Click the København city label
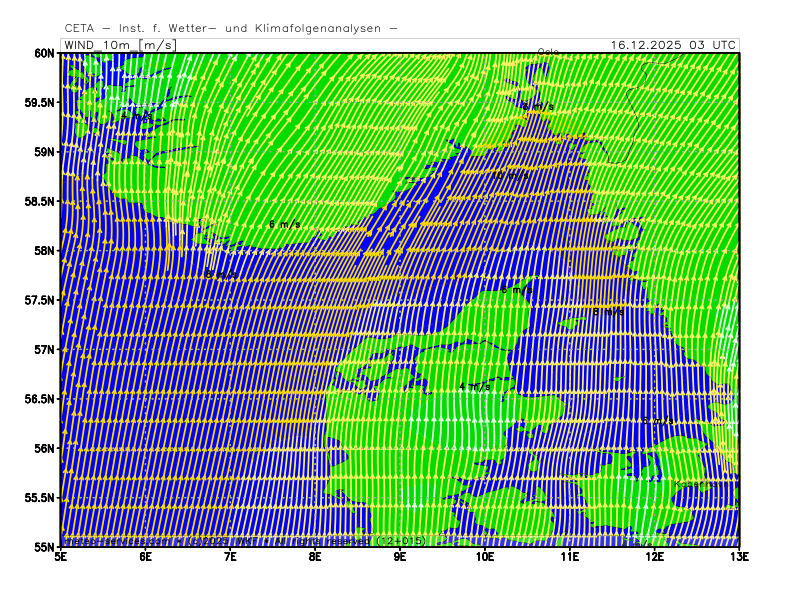 coord(692,485)
